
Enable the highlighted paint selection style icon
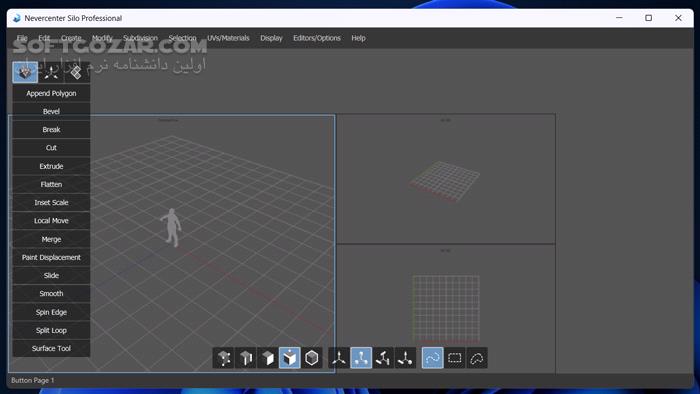click(433, 358)
